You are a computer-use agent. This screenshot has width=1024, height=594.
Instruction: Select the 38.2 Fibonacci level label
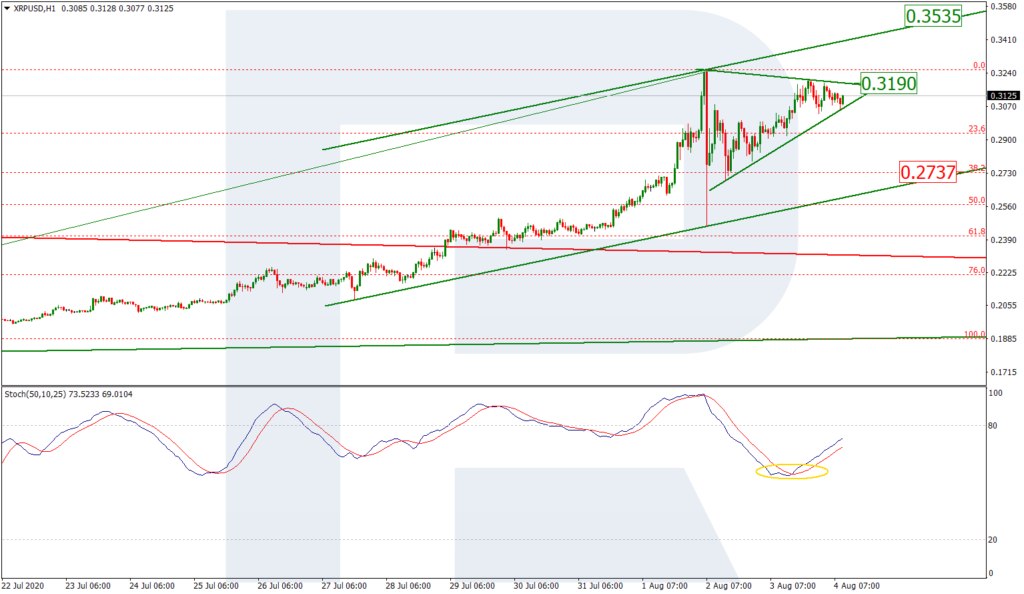click(x=977, y=168)
